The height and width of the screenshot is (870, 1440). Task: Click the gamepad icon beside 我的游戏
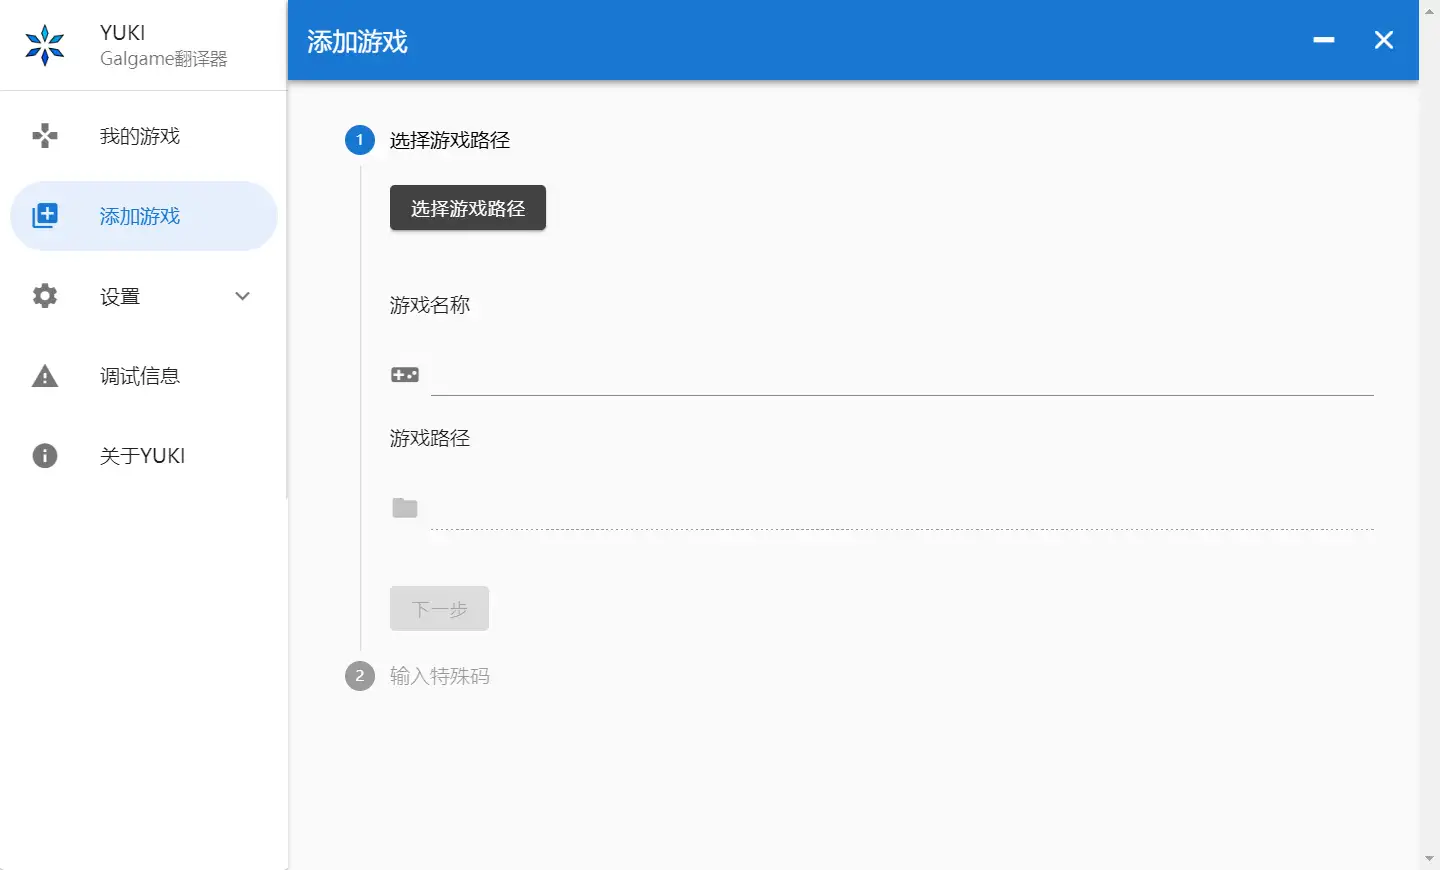pos(45,136)
